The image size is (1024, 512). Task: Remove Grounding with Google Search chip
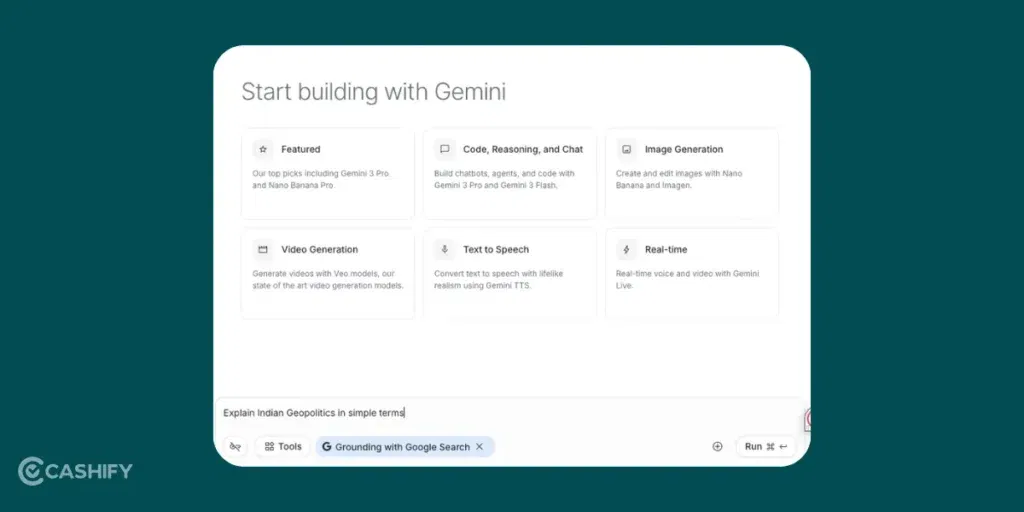tap(479, 447)
